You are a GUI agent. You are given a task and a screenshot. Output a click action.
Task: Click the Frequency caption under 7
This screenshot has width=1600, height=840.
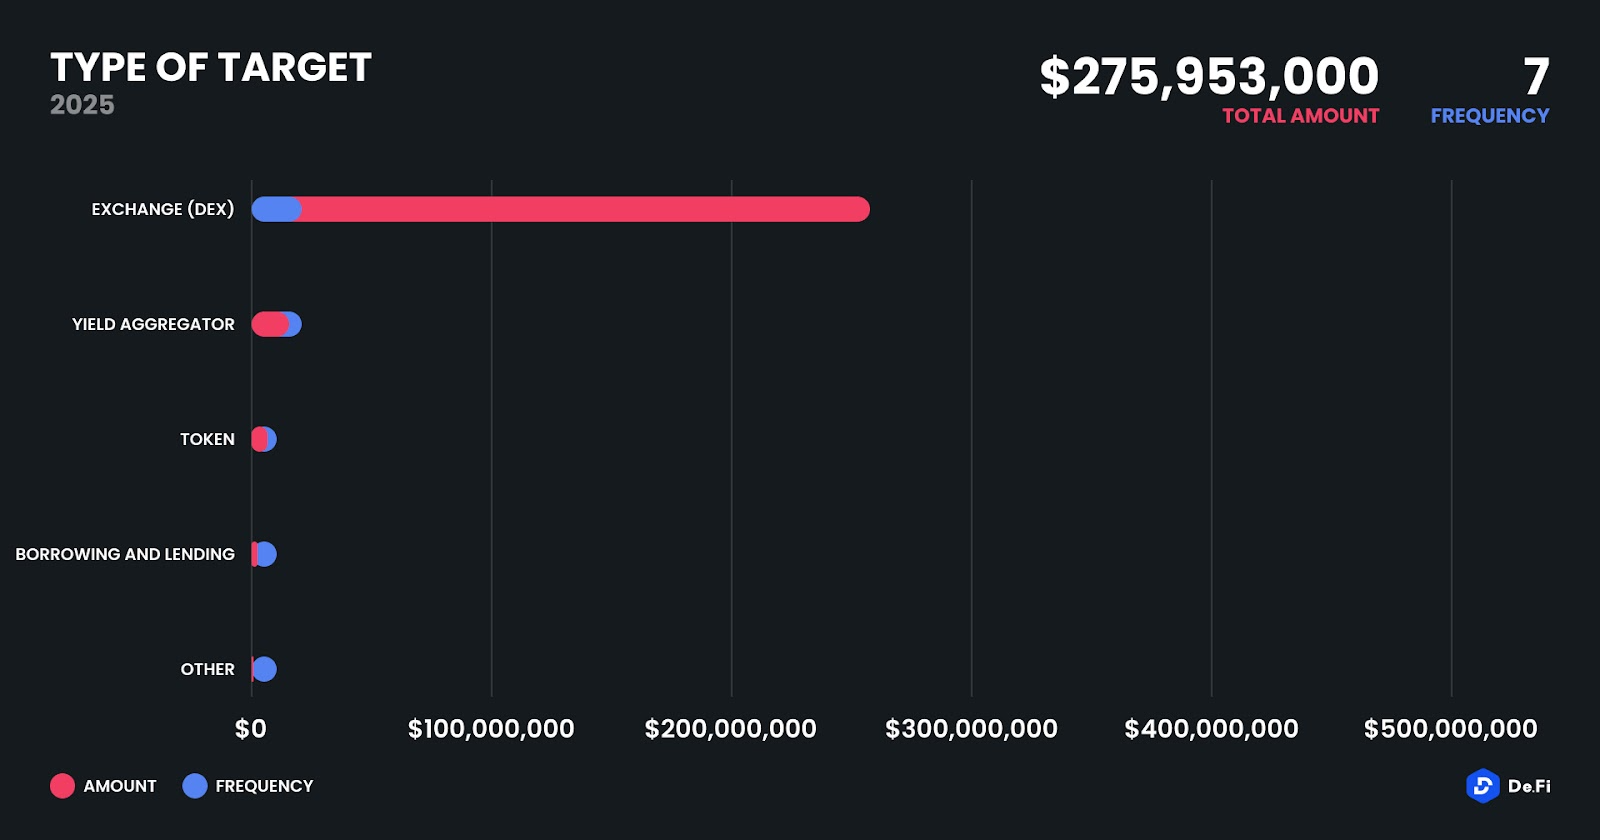click(x=1489, y=116)
